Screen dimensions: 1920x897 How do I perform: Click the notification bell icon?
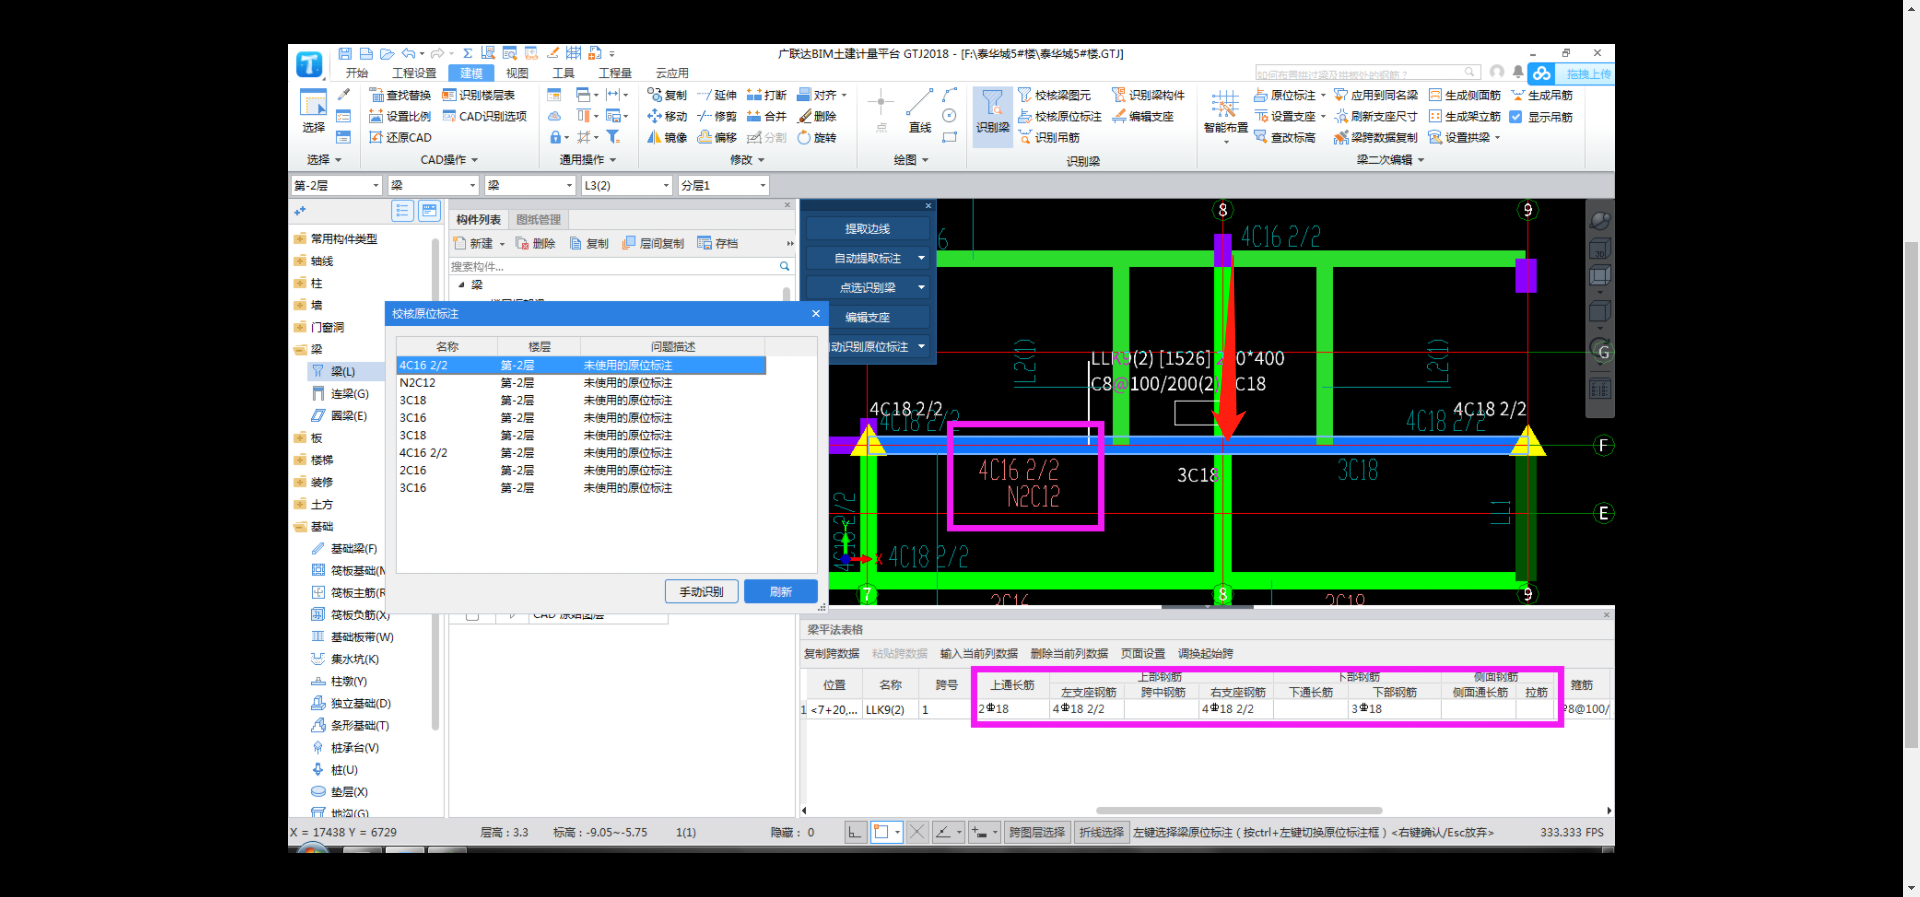click(1518, 72)
